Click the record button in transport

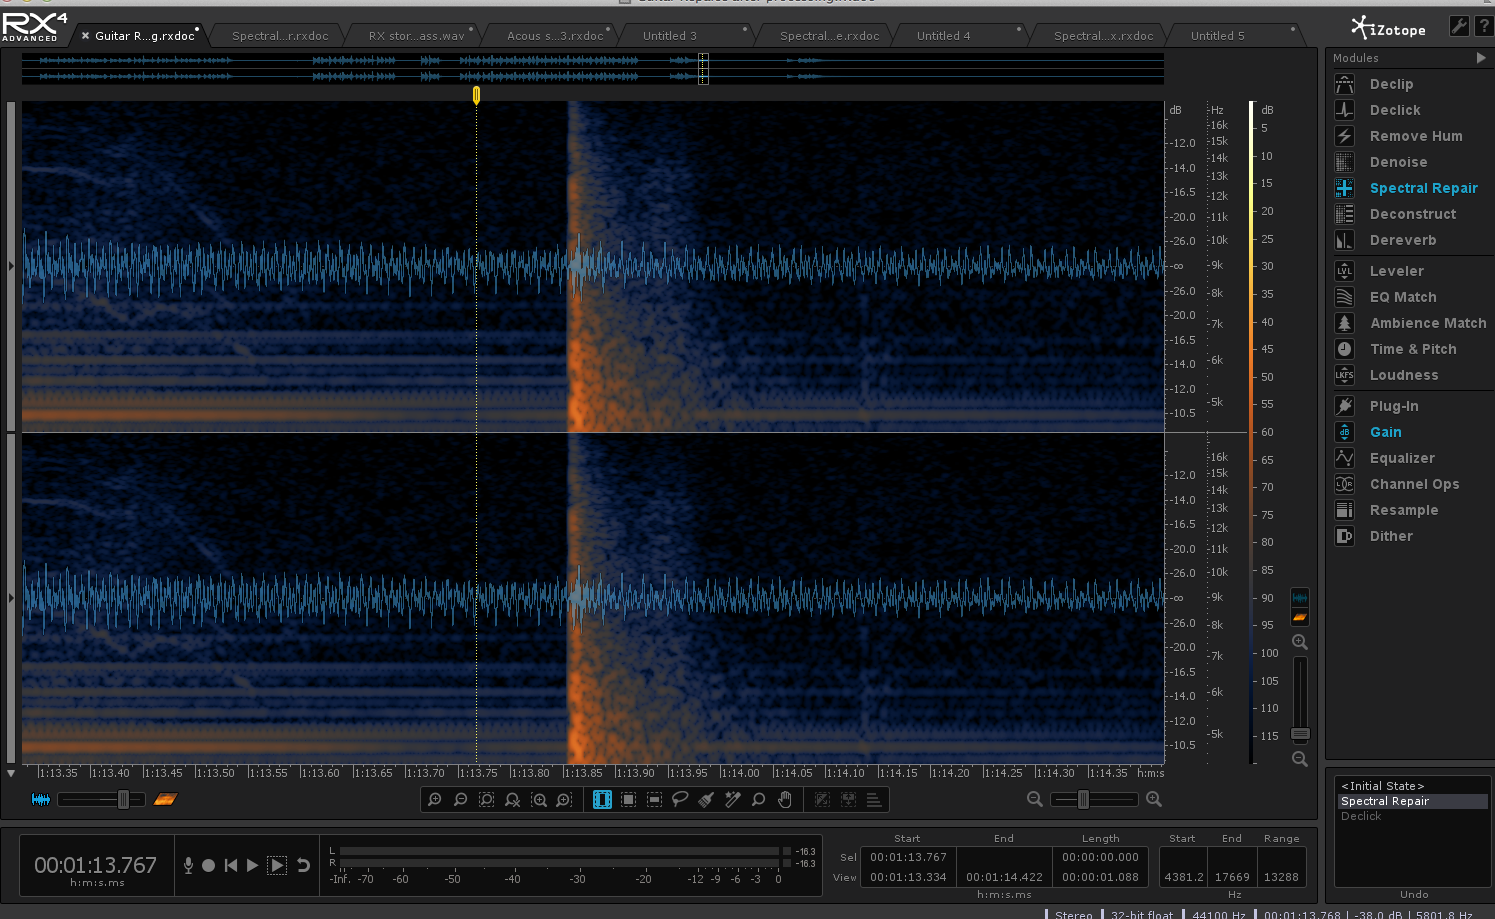coord(208,865)
